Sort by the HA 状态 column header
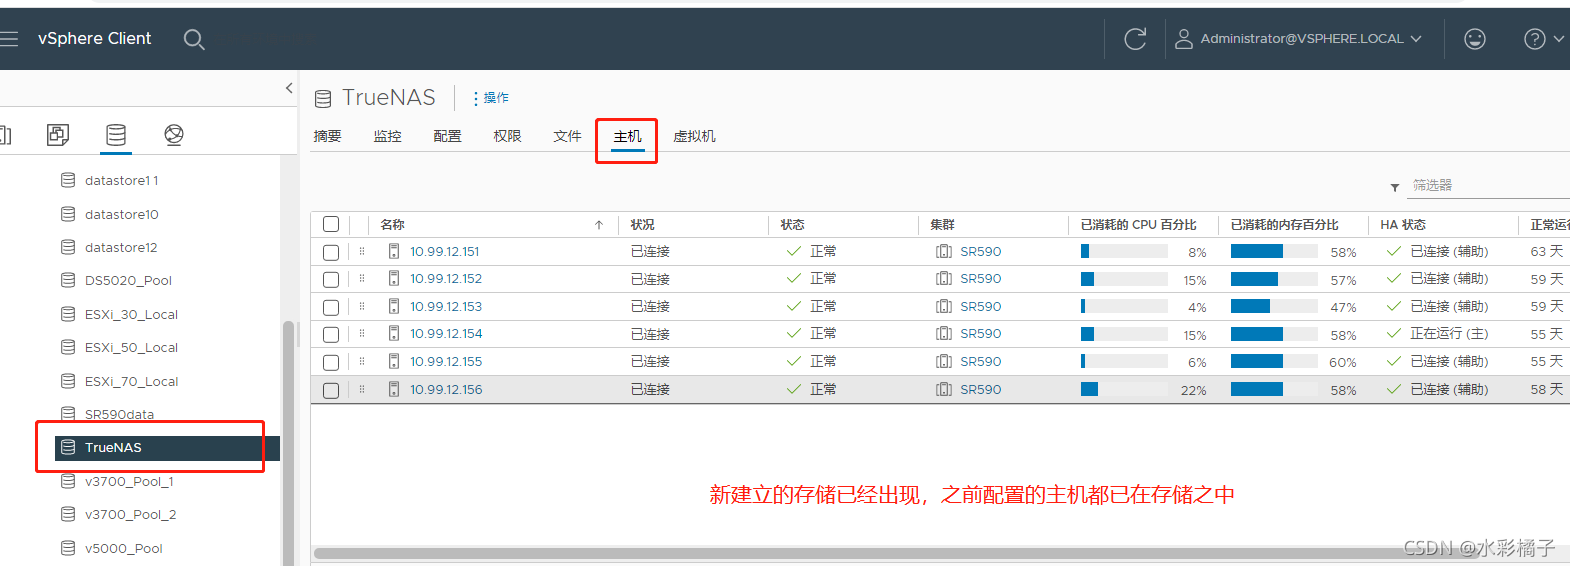 (x=1403, y=225)
